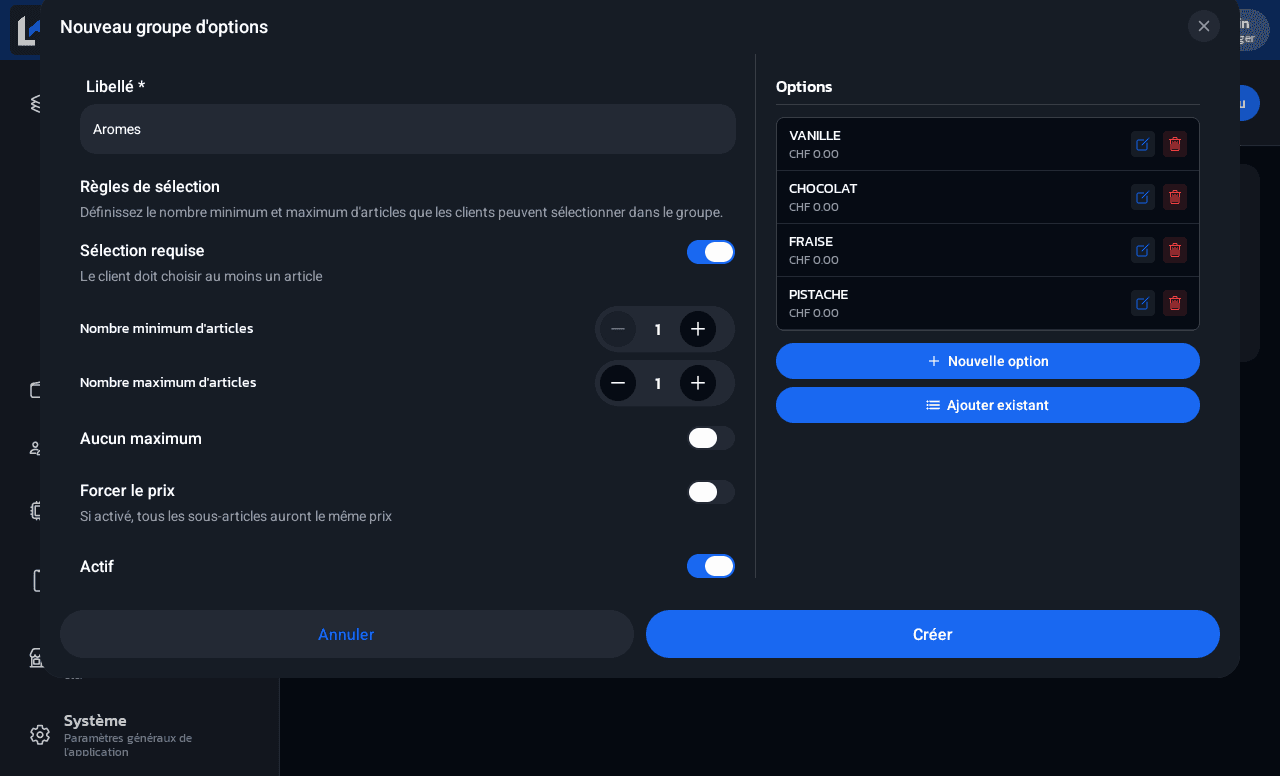This screenshot has width=1280, height=776.
Task: Open Système in the sidebar
Action: pos(96,720)
